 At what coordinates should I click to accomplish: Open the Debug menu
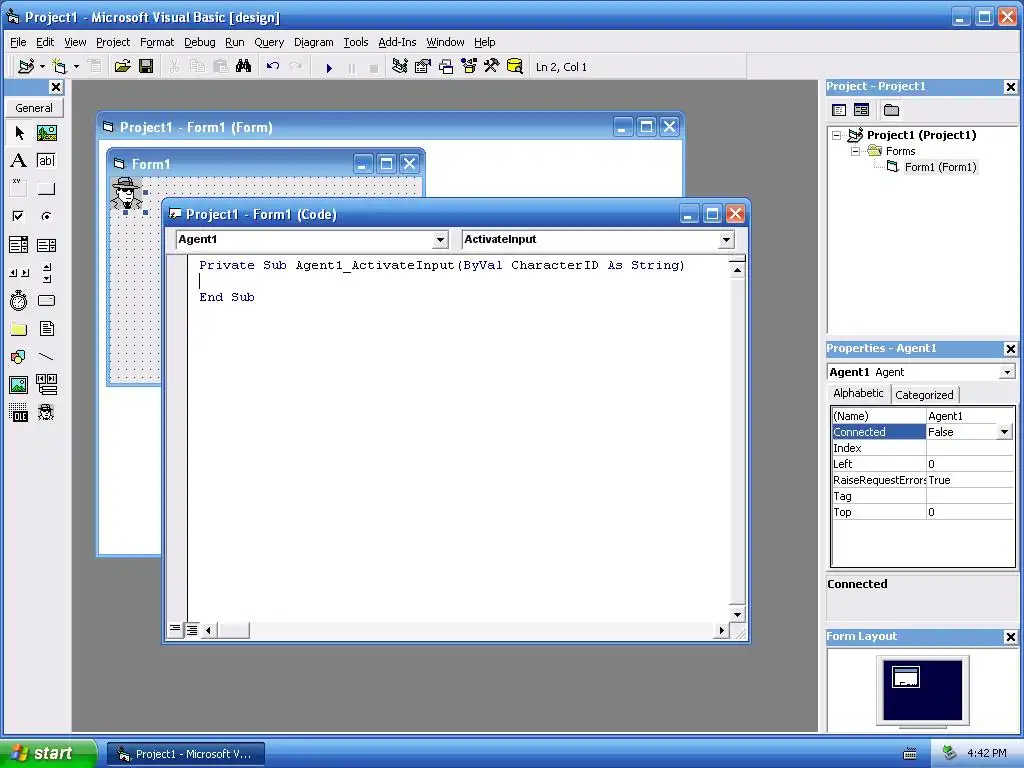[x=200, y=42]
